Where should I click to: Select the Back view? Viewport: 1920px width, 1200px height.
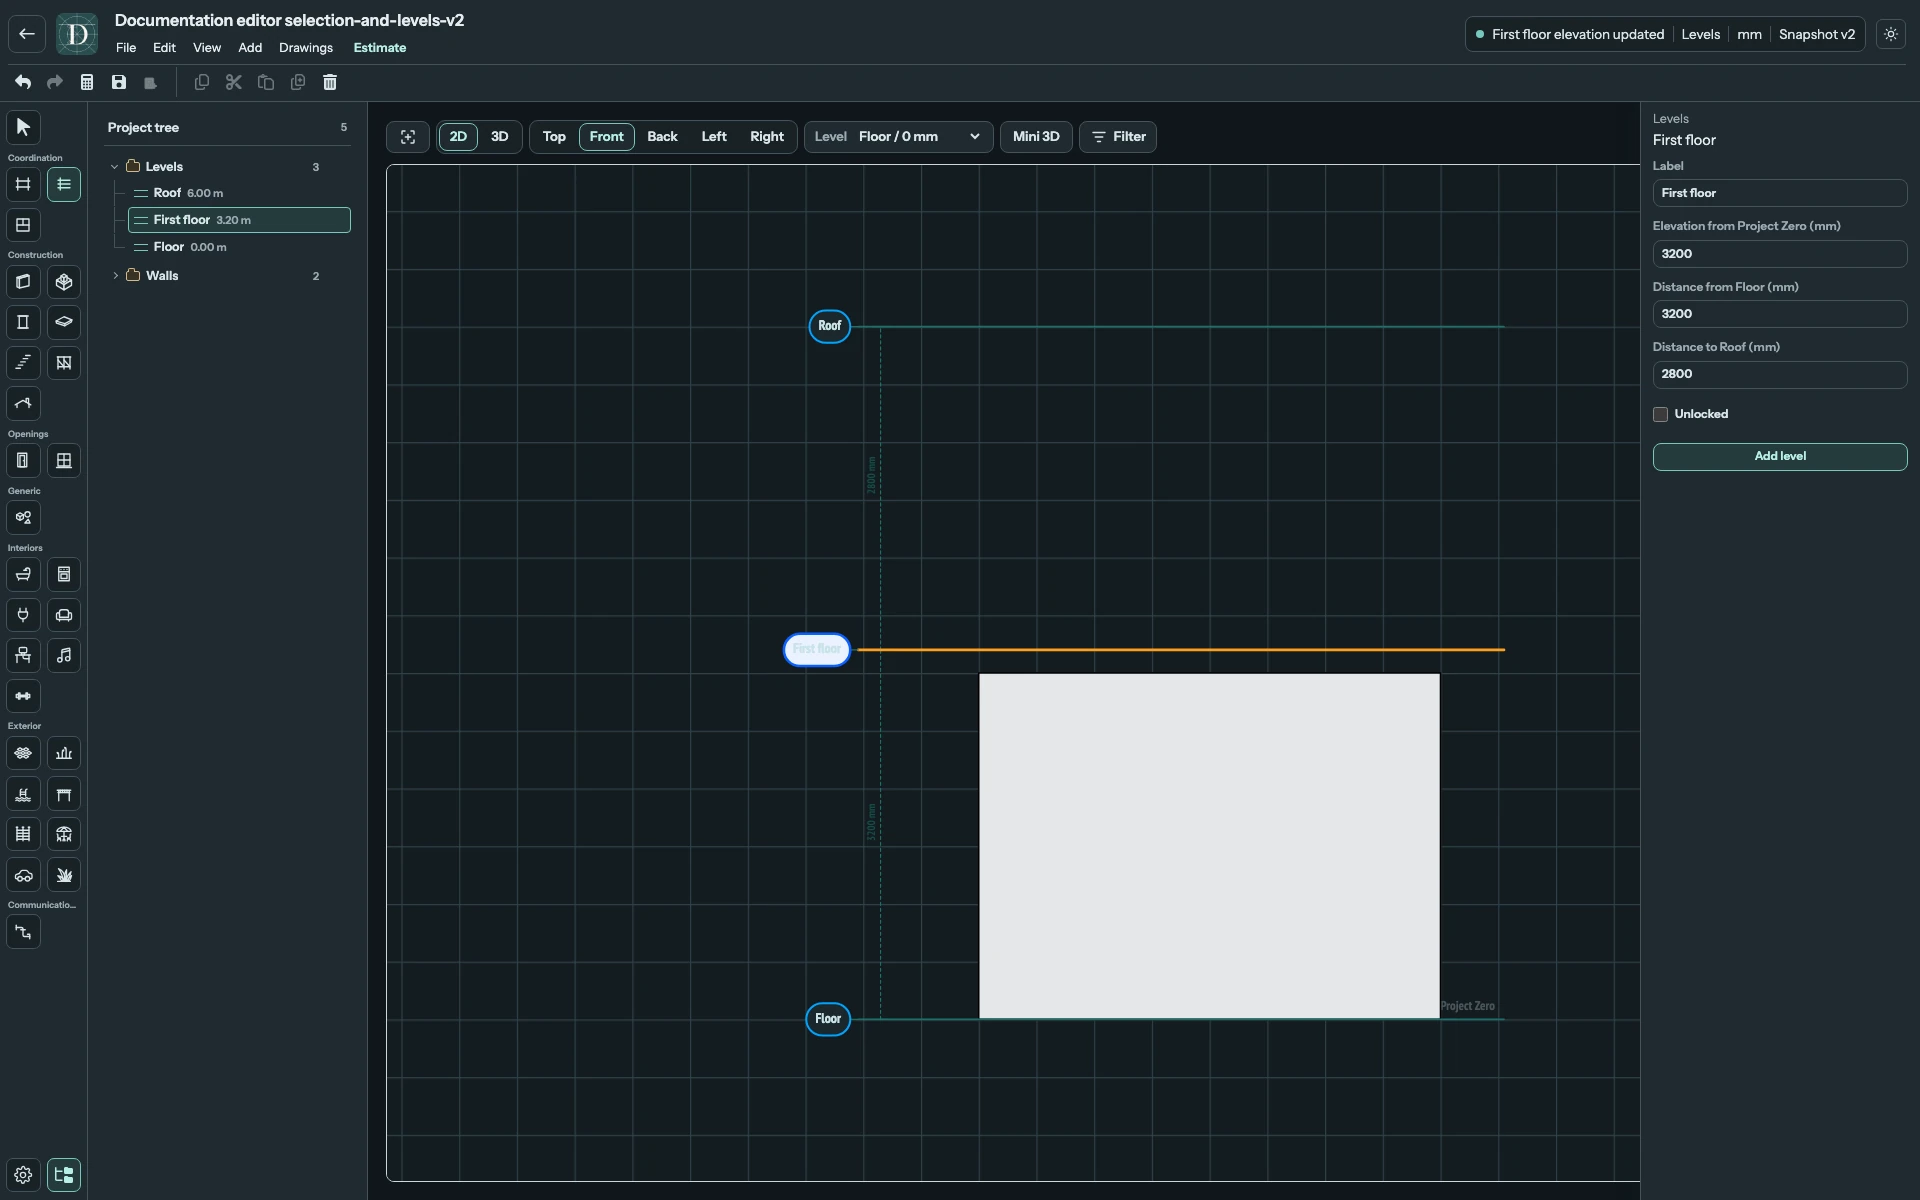pyautogui.click(x=662, y=137)
